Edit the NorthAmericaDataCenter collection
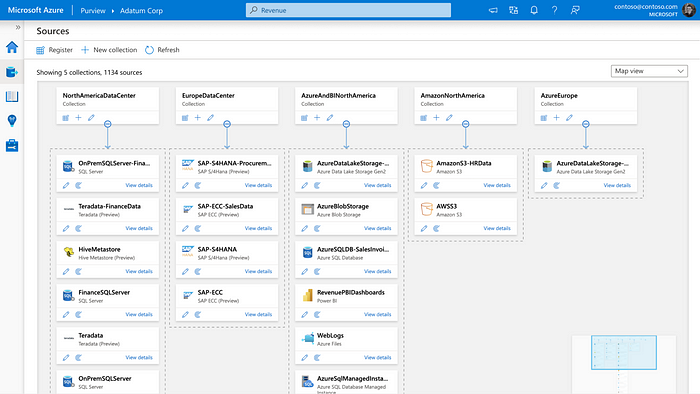Image resolution: width=700 pixels, height=394 pixels. click(91, 118)
